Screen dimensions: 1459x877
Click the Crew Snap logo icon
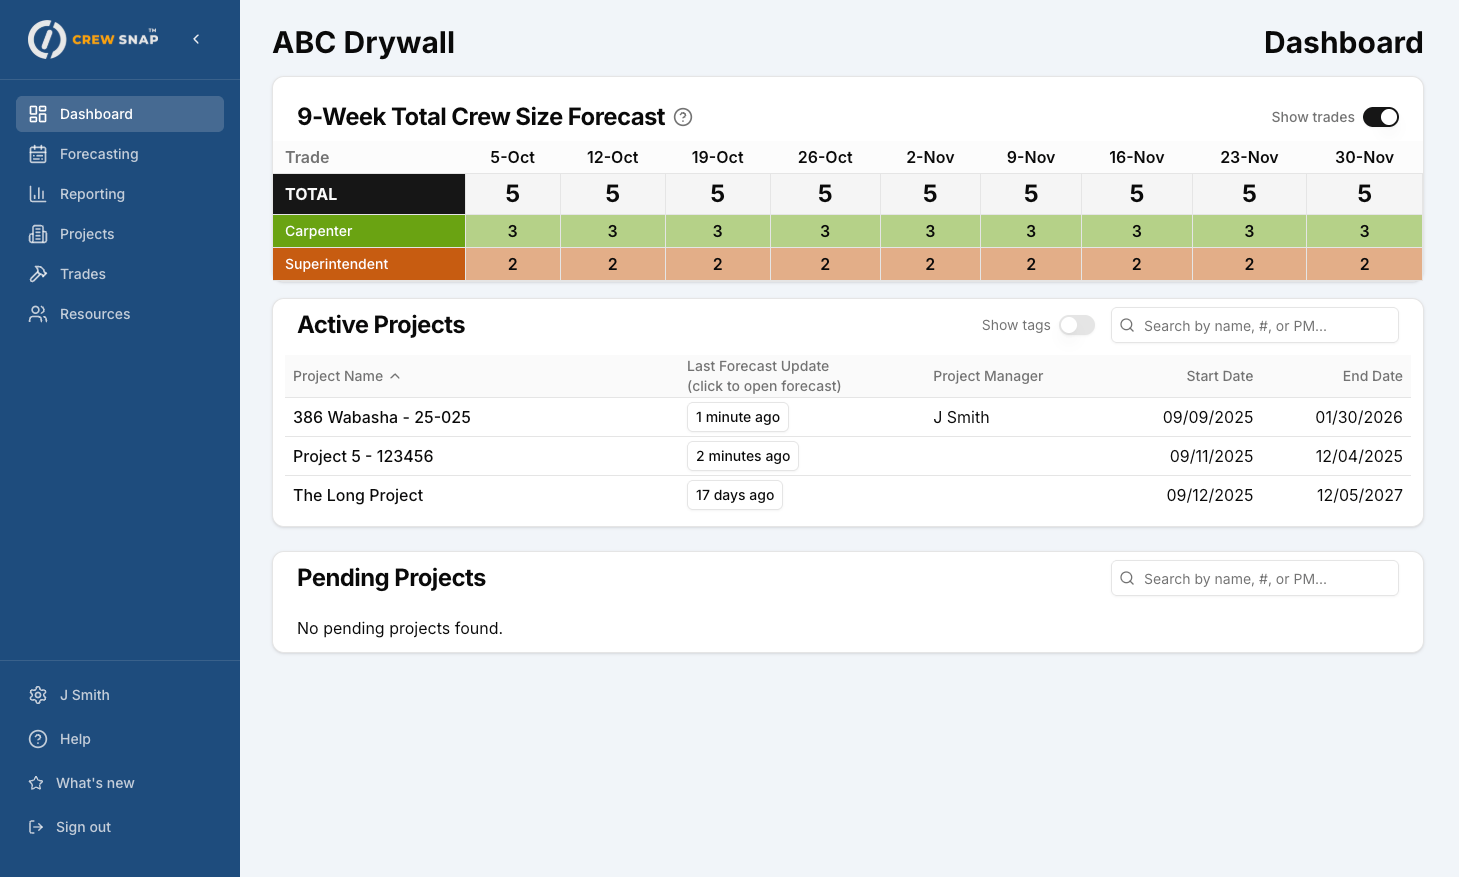[x=47, y=40]
